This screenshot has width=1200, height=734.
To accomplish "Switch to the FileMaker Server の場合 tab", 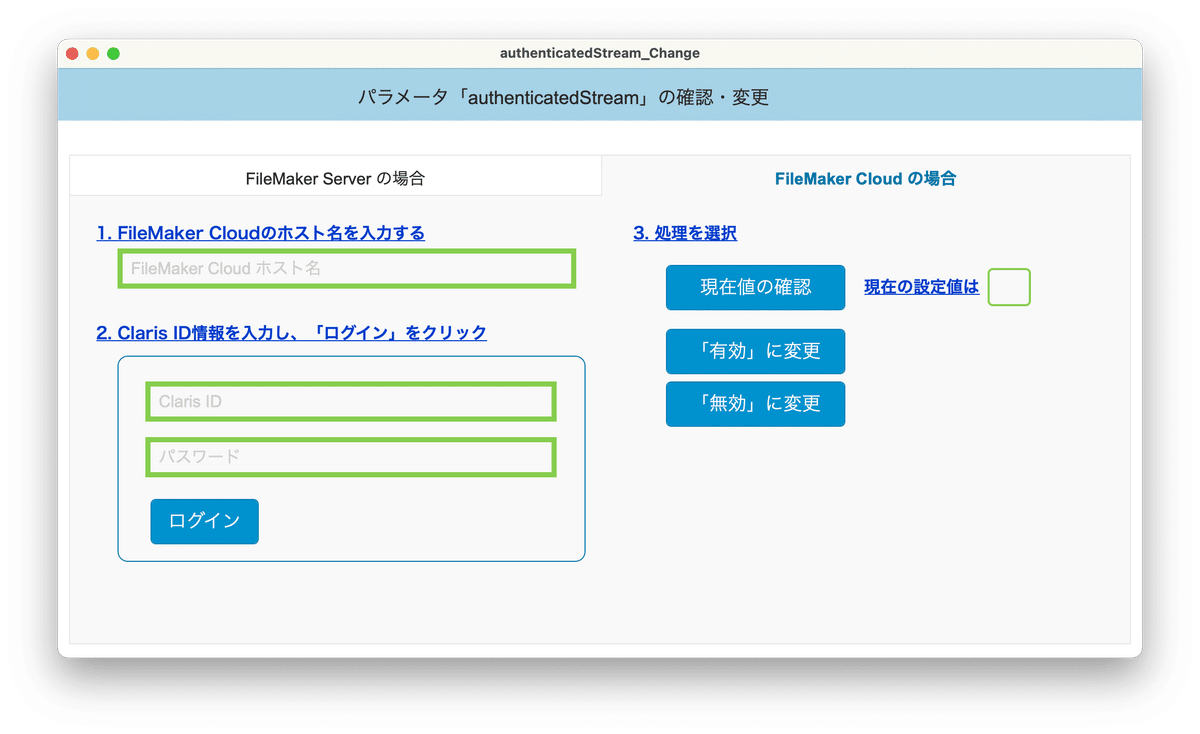I will pos(335,175).
